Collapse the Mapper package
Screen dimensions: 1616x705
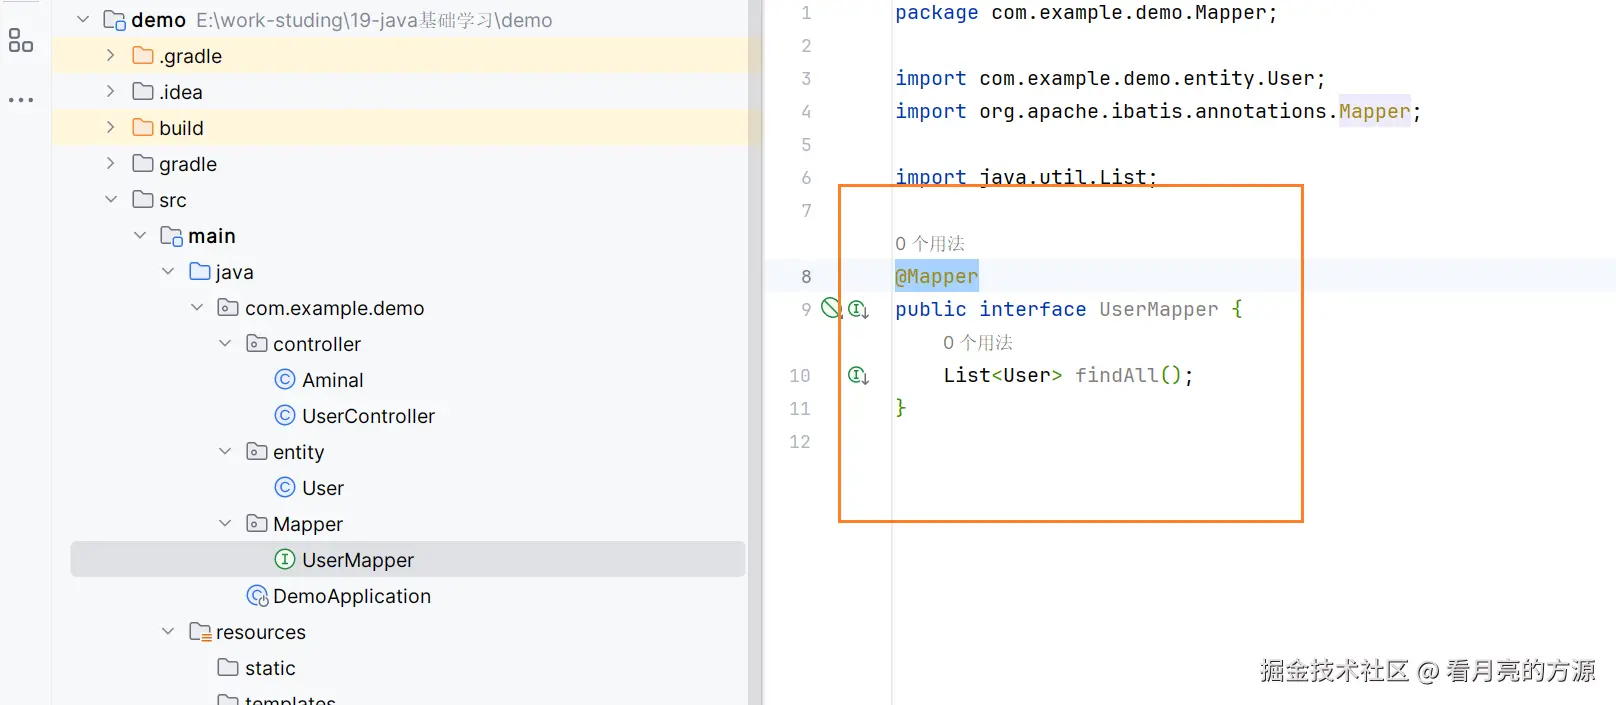(x=225, y=524)
